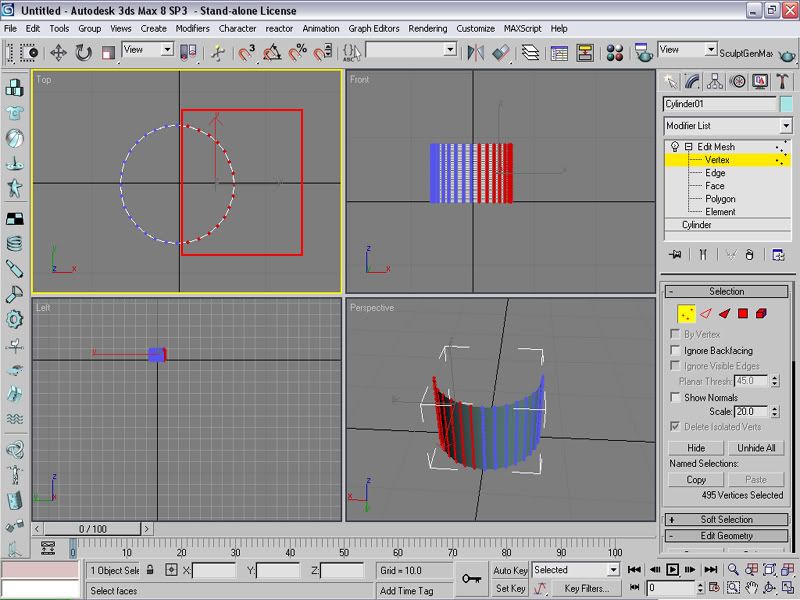The image size is (800, 600).
Task: Switch to the Utilities hammer tab
Action: [x=784, y=81]
